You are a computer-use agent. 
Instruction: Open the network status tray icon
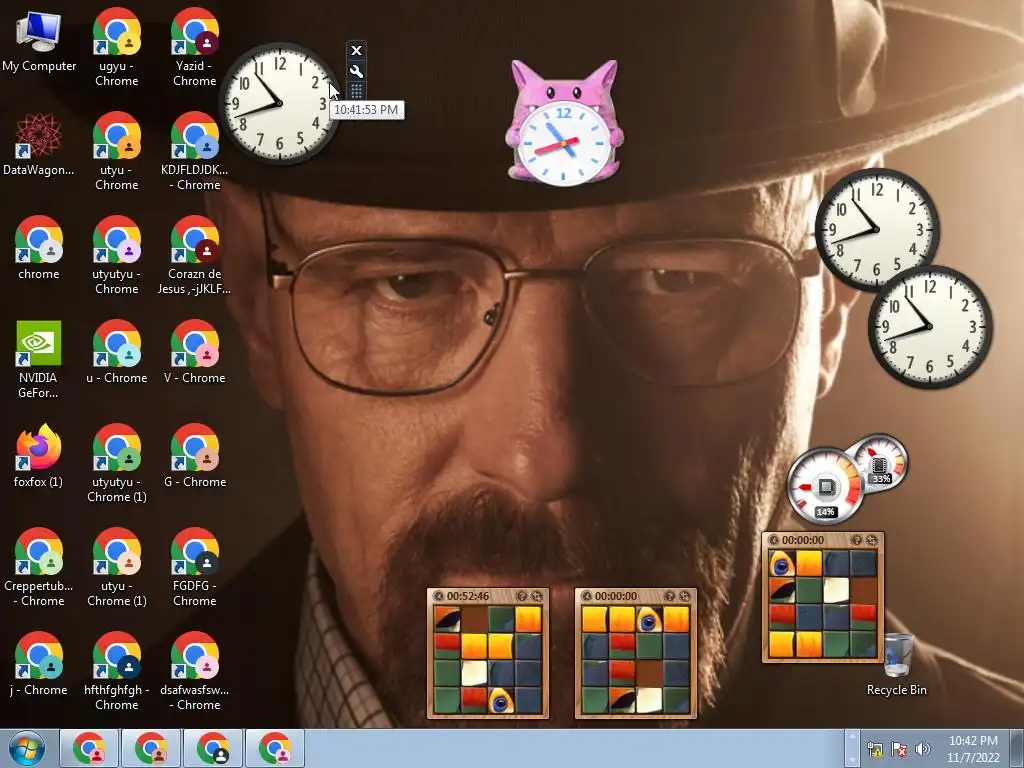874,750
